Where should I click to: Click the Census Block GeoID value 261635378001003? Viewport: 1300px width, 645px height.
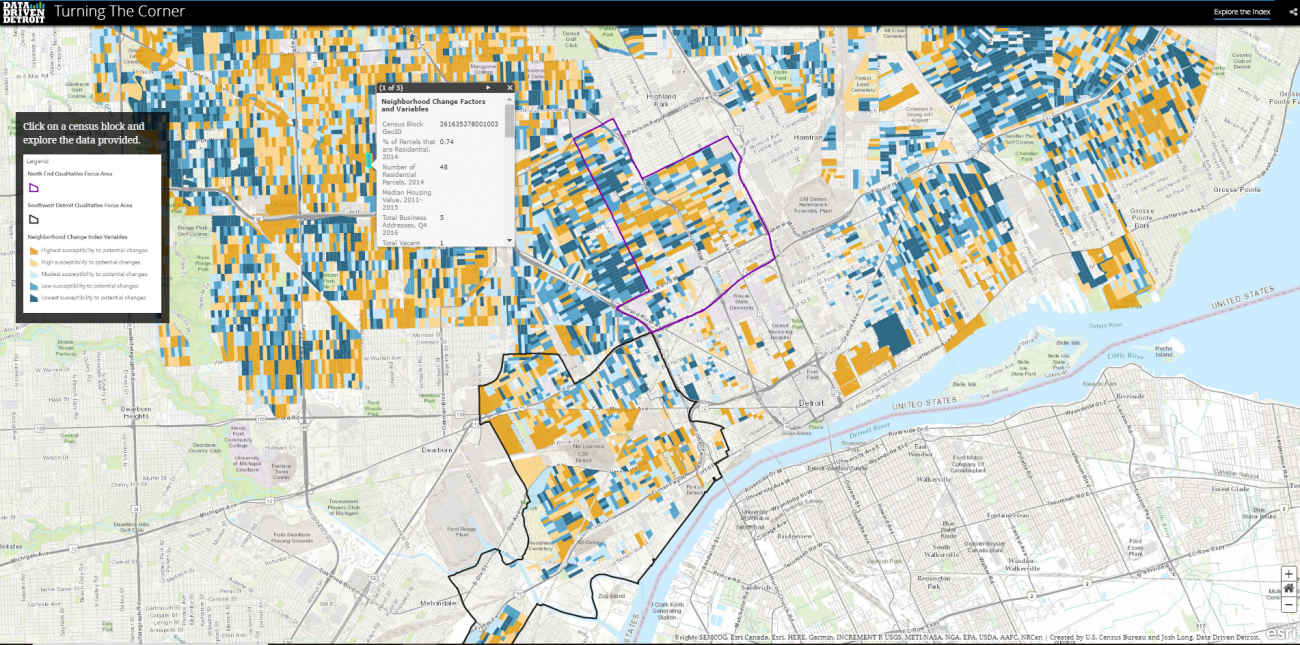point(468,124)
